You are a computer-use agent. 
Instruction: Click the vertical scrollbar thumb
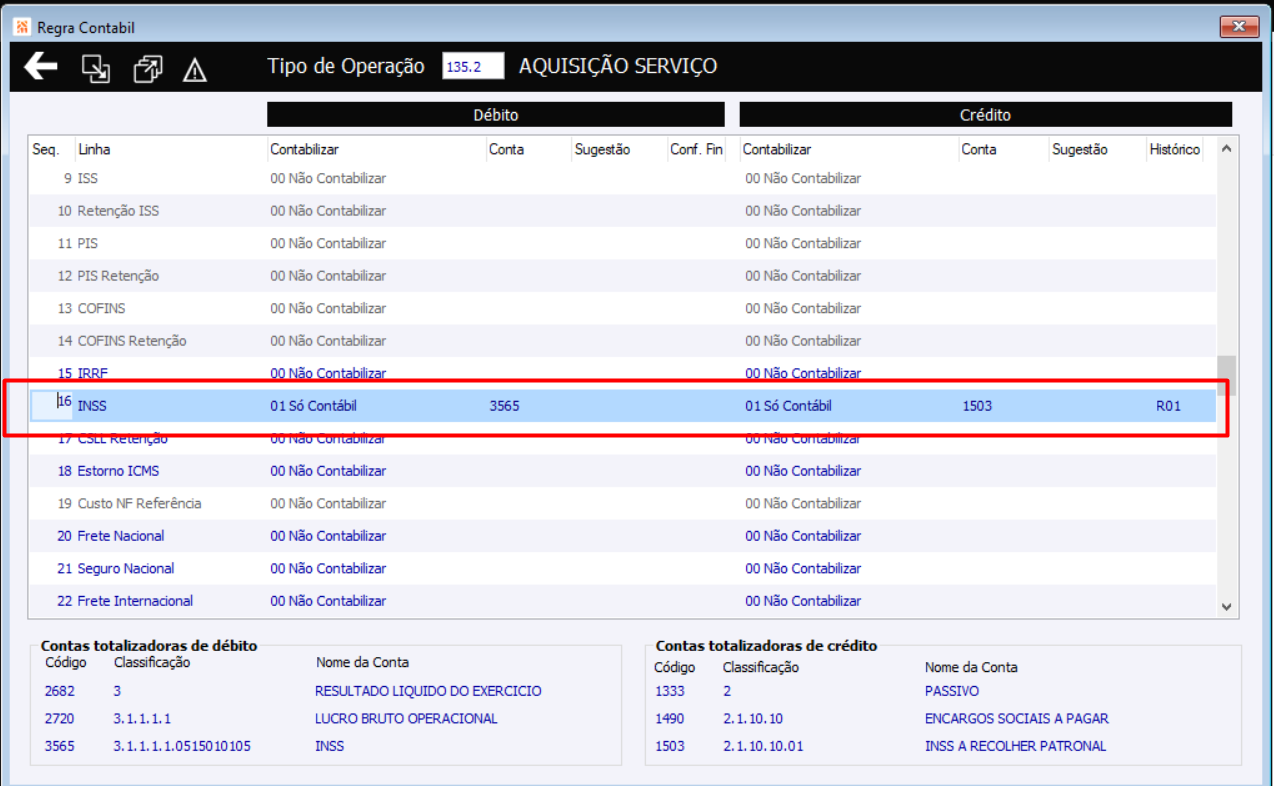(x=1227, y=376)
